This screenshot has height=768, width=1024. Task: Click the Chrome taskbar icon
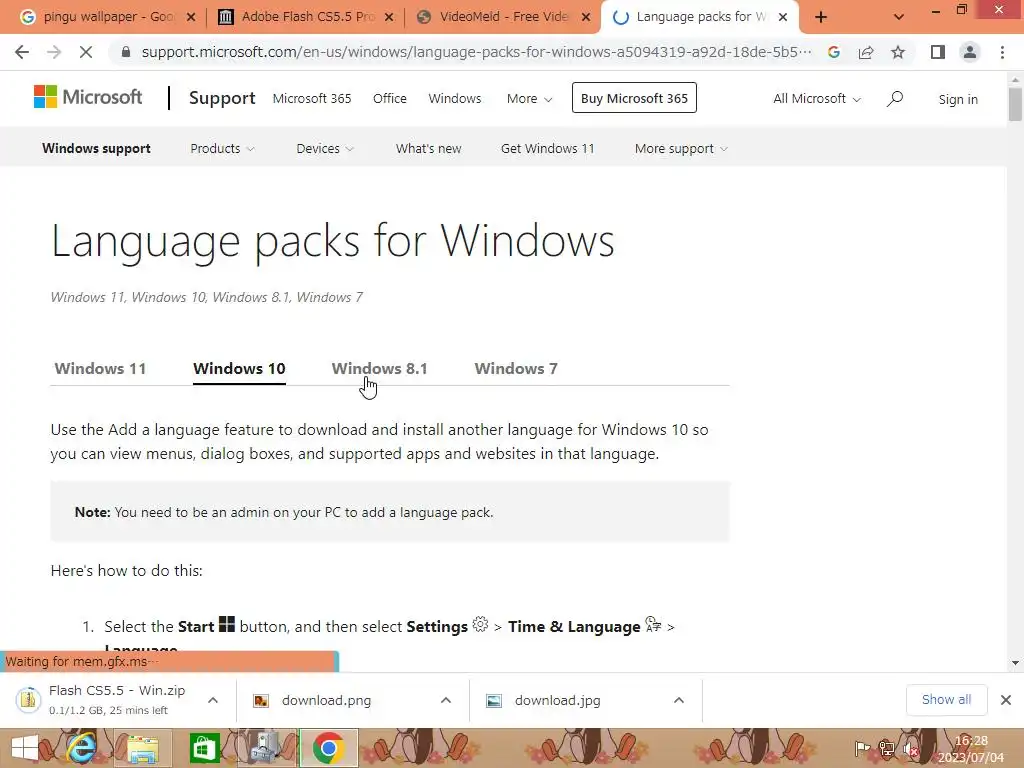(328, 748)
